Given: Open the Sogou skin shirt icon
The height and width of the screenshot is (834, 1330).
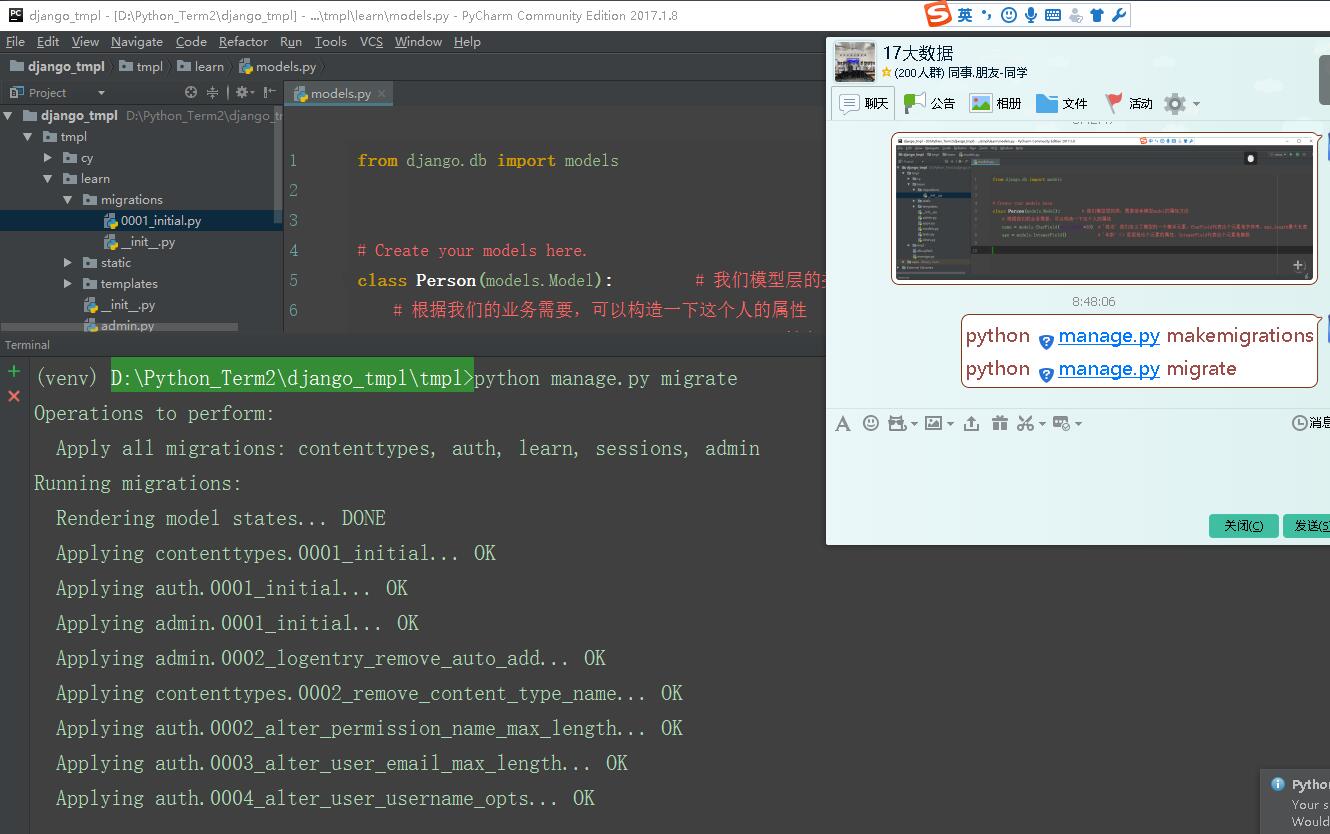Looking at the screenshot, I should pyautogui.click(x=1097, y=14).
